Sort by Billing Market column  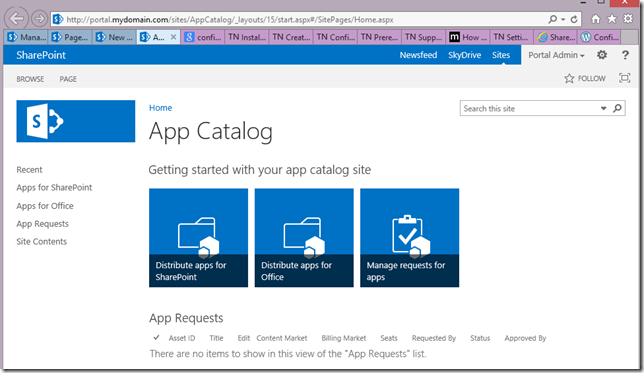(x=343, y=338)
